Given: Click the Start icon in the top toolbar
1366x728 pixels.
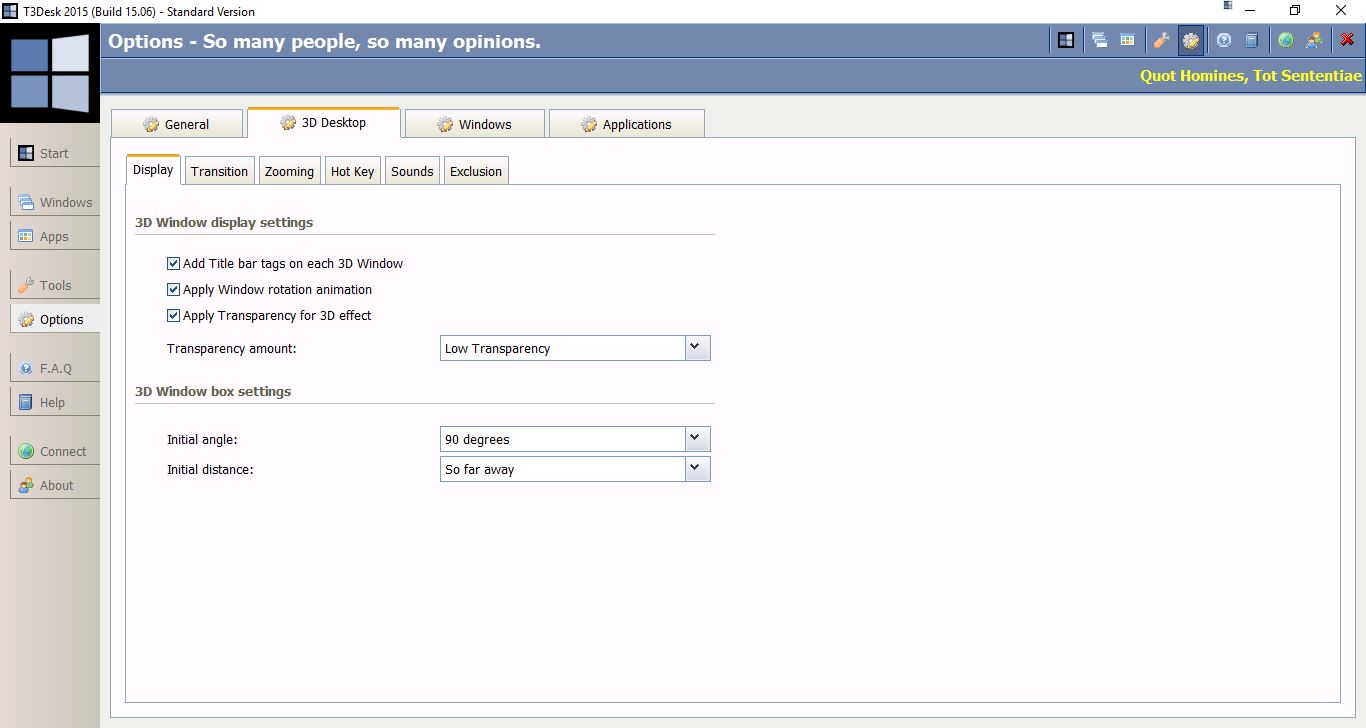Looking at the screenshot, I should point(1067,40).
